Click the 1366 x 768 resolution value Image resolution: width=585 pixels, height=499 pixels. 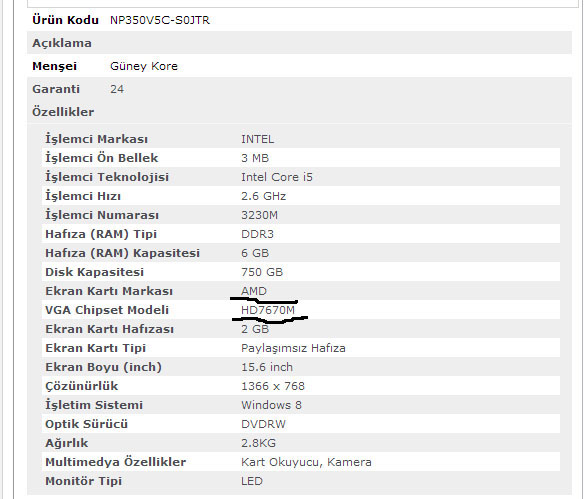click(x=273, y=386)
